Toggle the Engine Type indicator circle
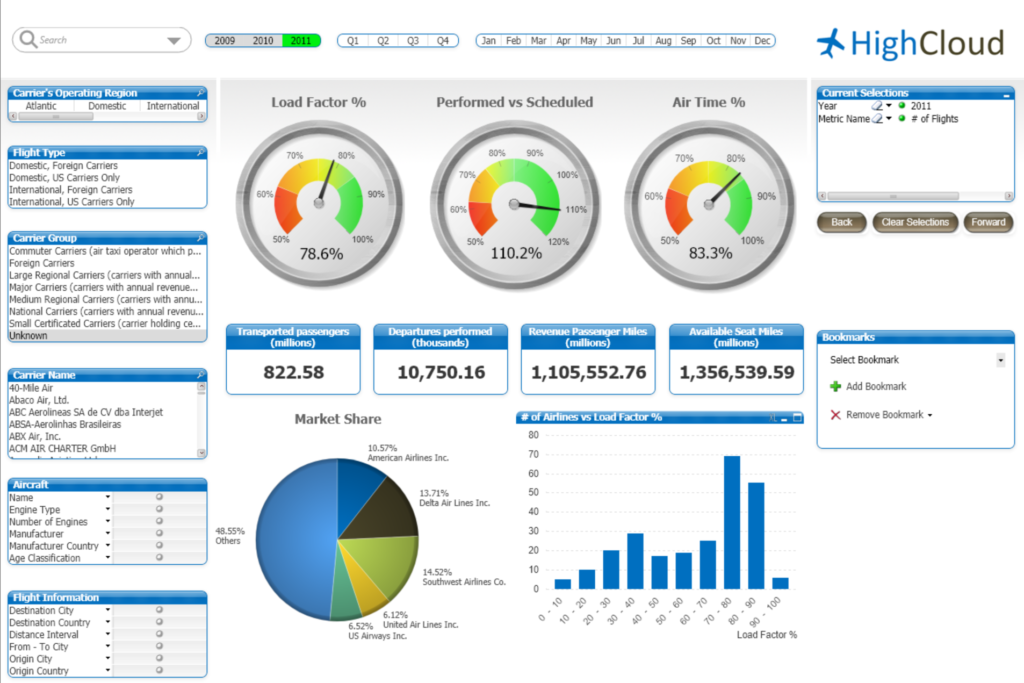The height and width of the screenshot is (683, 1024). [x=159, y=509]
